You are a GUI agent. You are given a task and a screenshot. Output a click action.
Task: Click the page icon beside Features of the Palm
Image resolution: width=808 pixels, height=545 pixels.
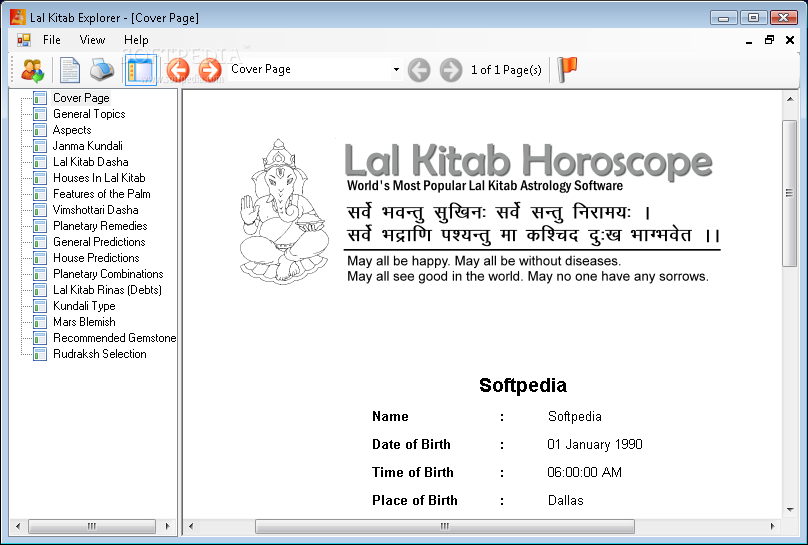click(x=40, y=194)
